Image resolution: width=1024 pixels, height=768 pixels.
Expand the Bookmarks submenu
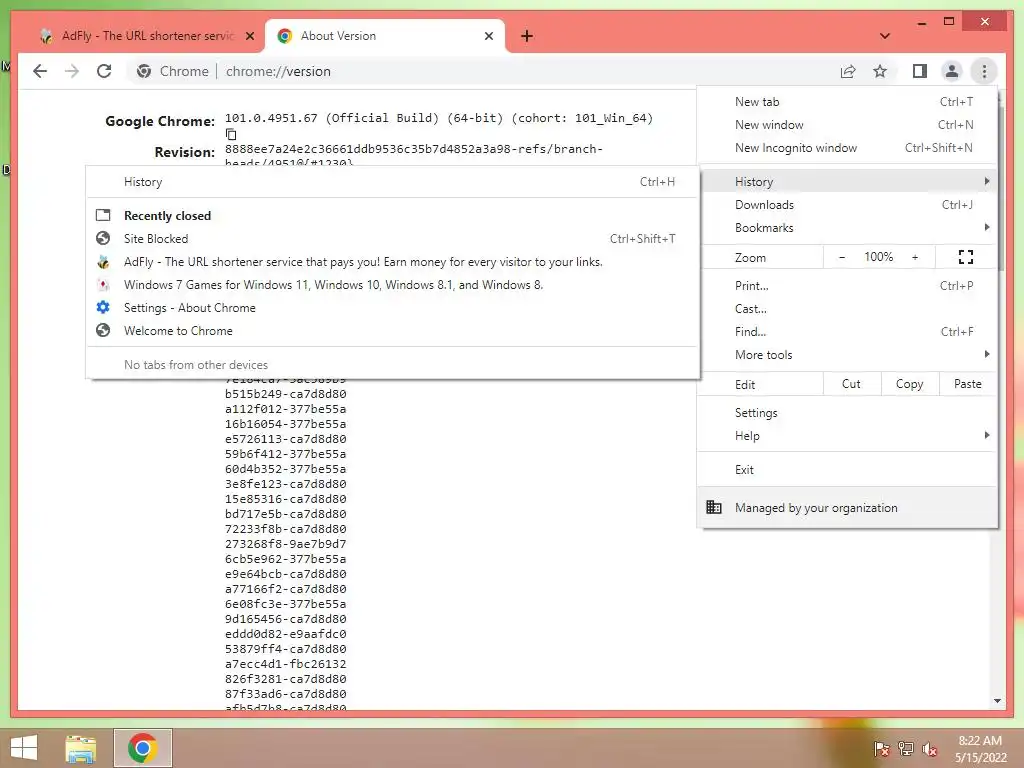847,227
